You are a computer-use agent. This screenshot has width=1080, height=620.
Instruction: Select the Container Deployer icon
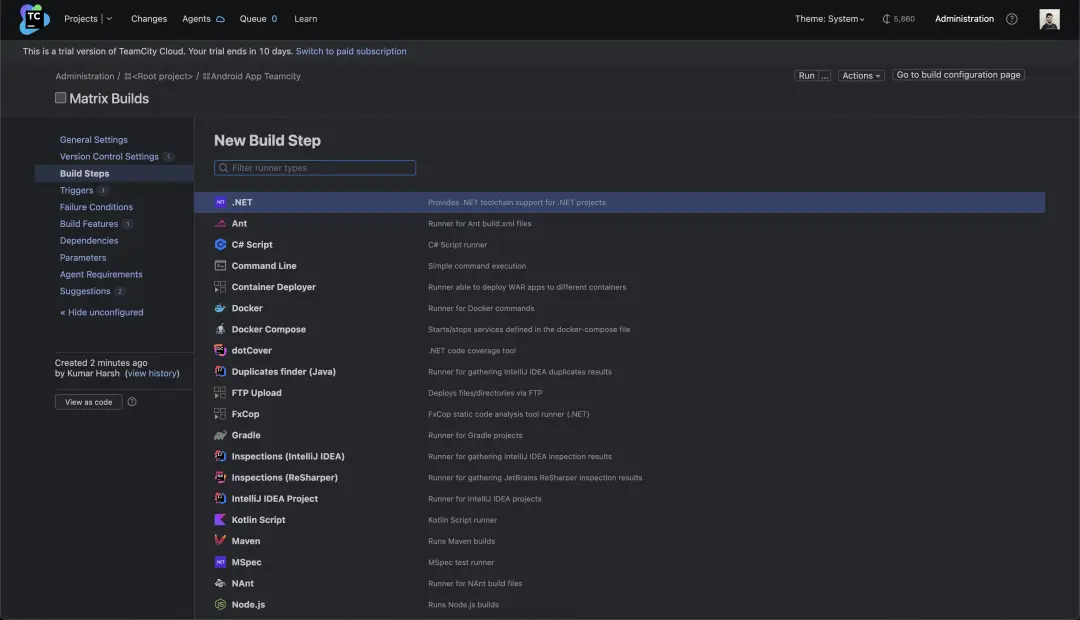[x=220, y=287]
